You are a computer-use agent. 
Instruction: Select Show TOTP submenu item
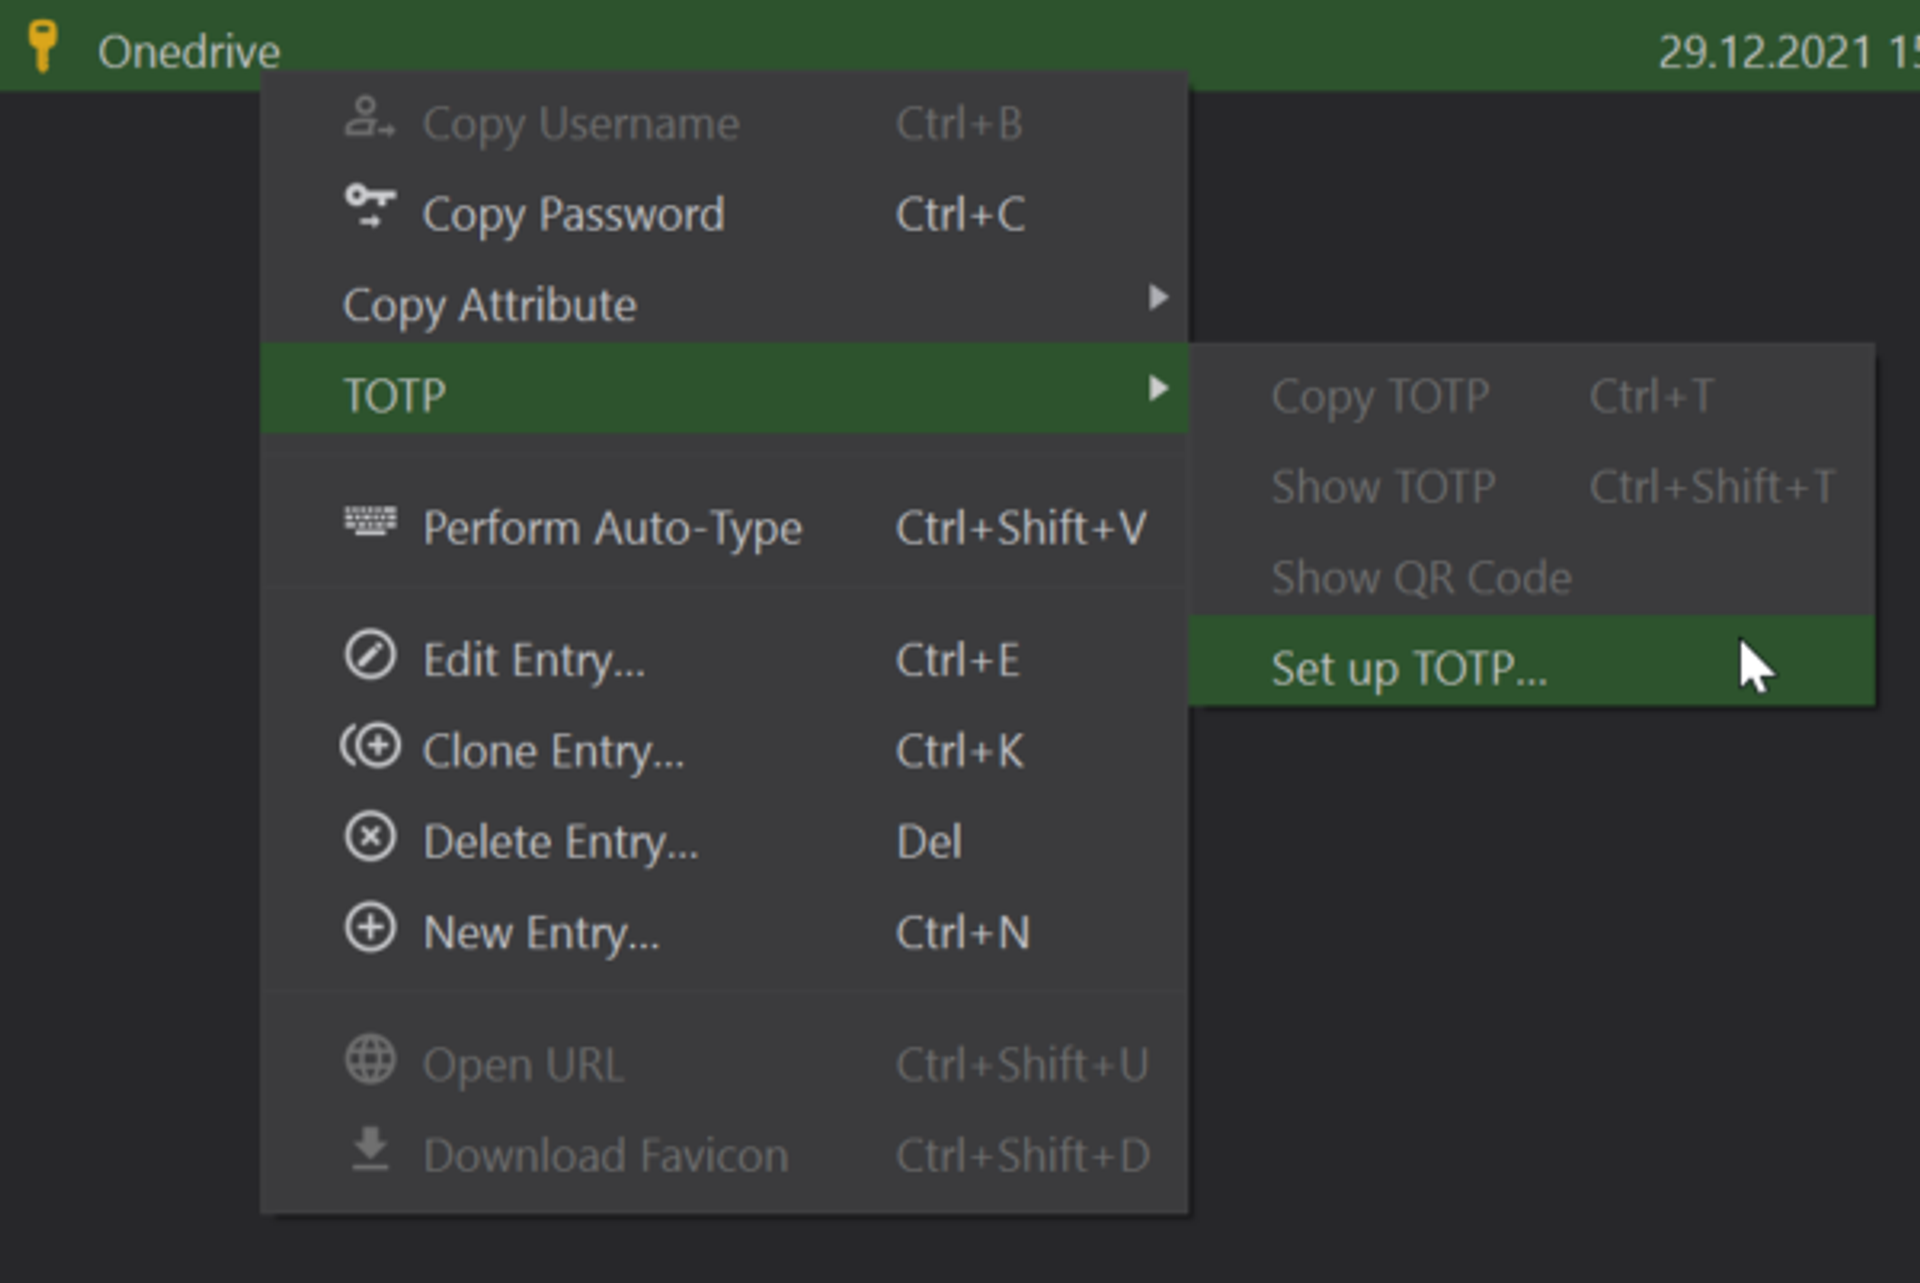coord(1532,487)
